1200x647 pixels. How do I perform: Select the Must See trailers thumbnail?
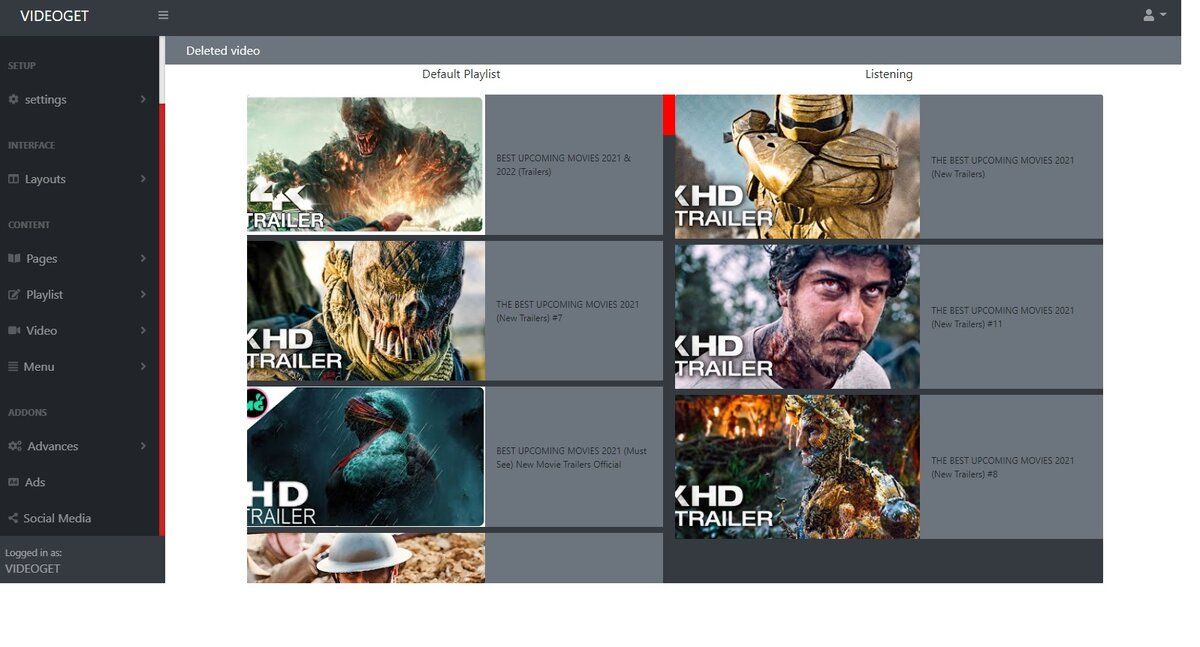pos(365,457)
